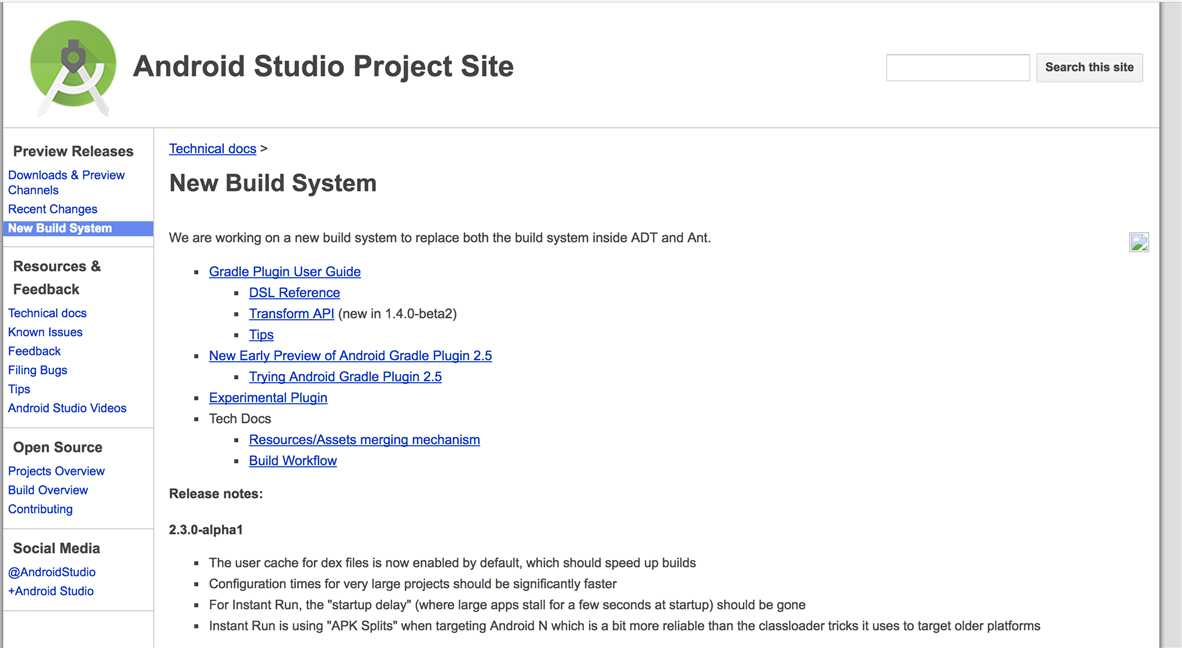Click the Instant Run startup delay bullet
1182x648 pixels.
pos(507,605)
